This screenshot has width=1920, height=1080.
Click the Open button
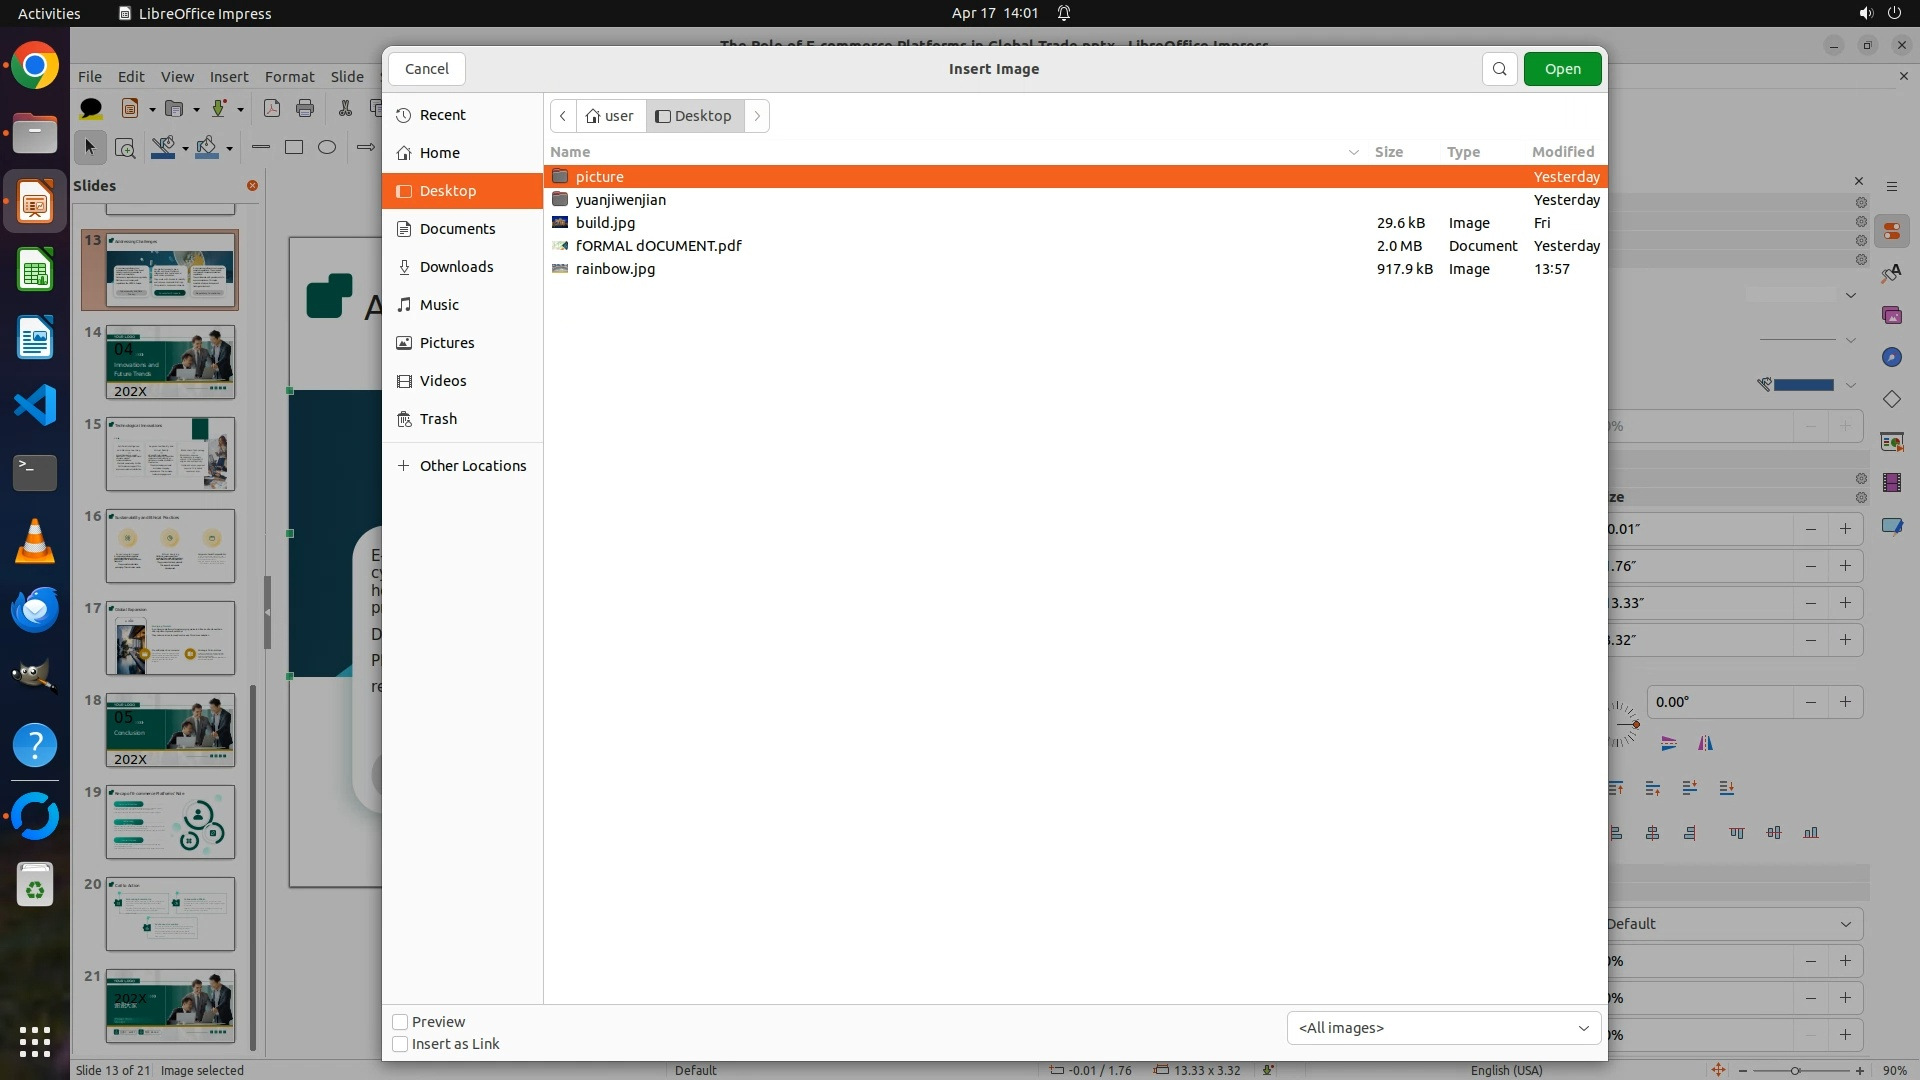point(1562,69)
